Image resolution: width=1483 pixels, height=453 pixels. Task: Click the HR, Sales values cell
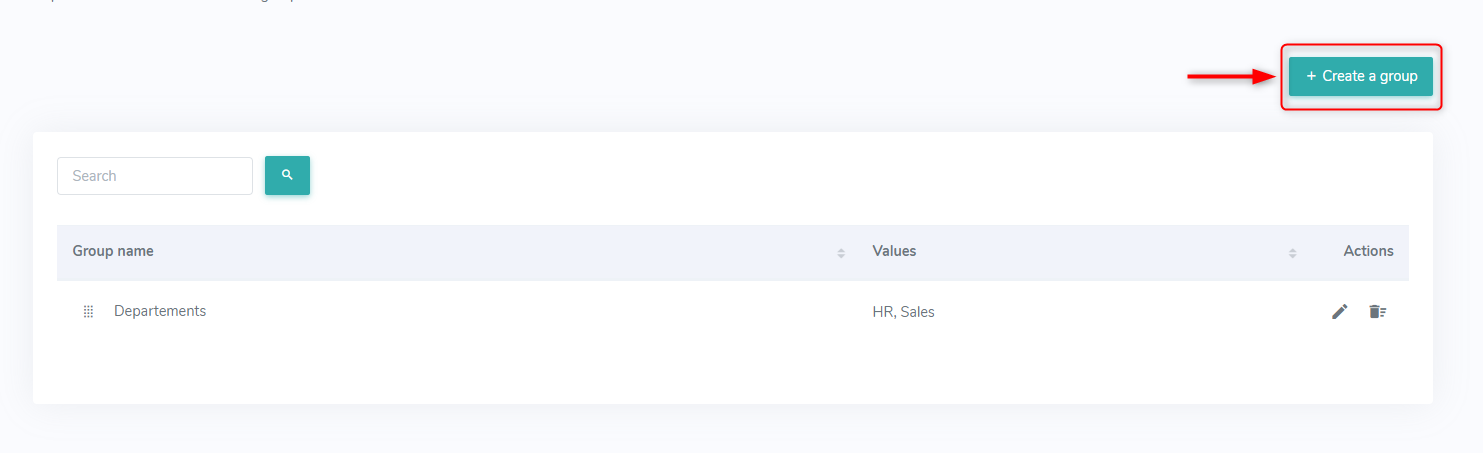903,312
